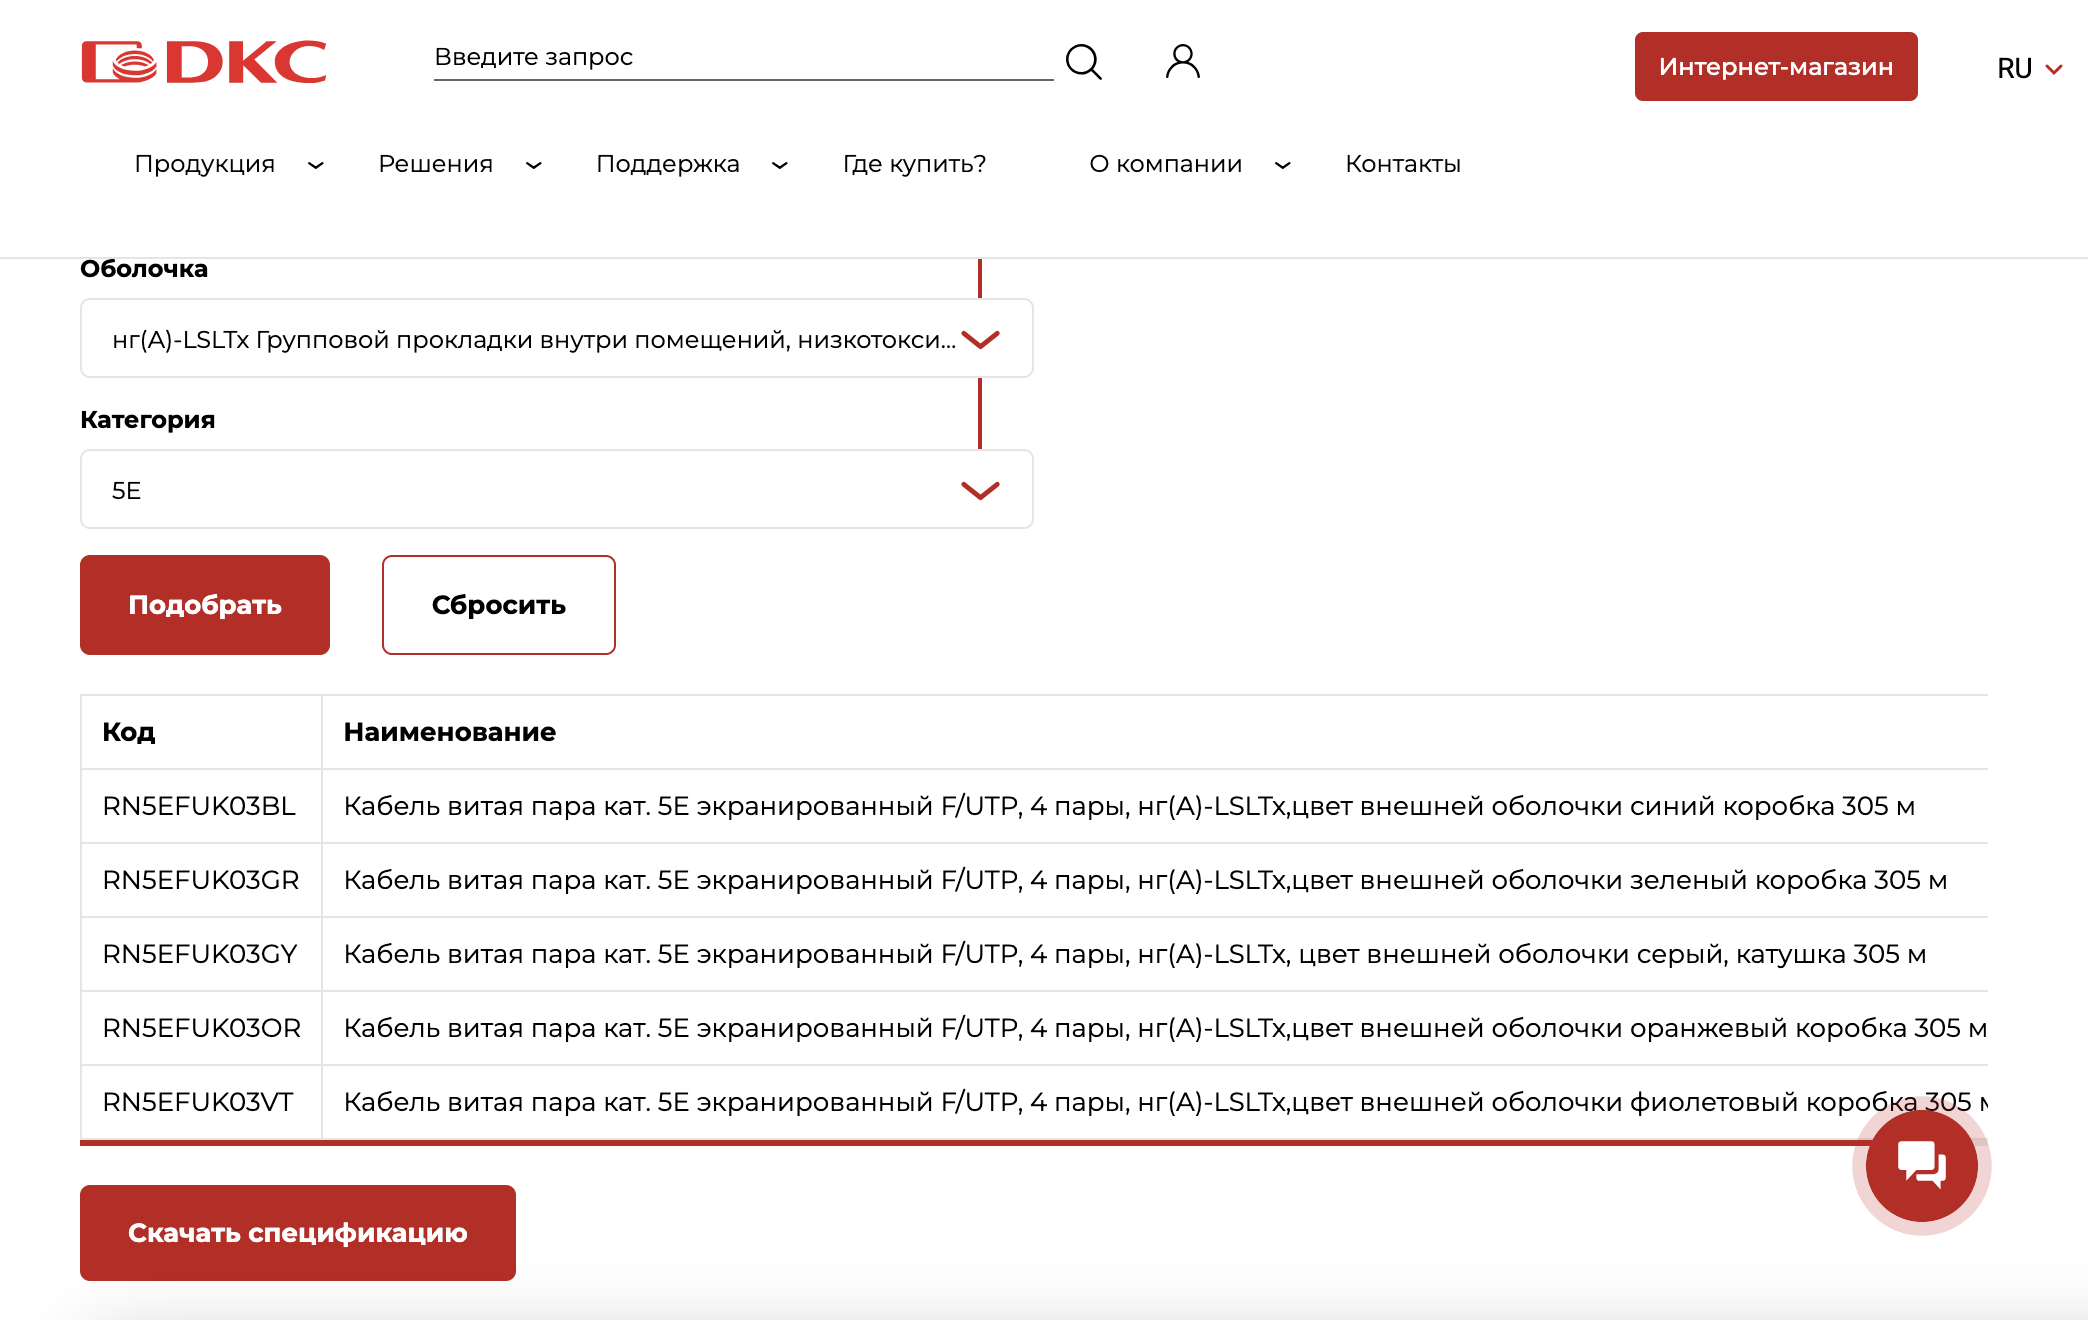The height and width of the screenshot is (1320, 2088).
Task: Click the search magnifier icon
Action: pos(1084,62)
